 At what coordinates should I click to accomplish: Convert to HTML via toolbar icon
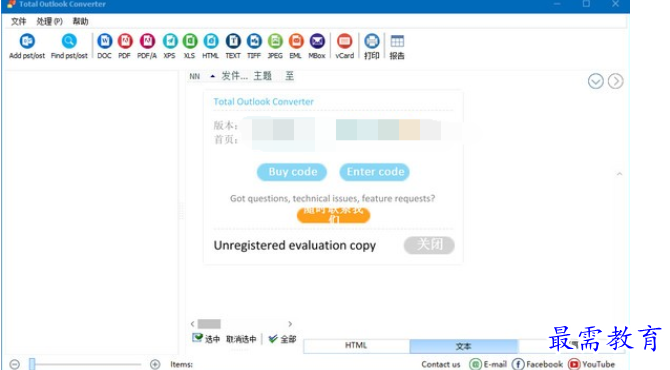tap(211, 46)
